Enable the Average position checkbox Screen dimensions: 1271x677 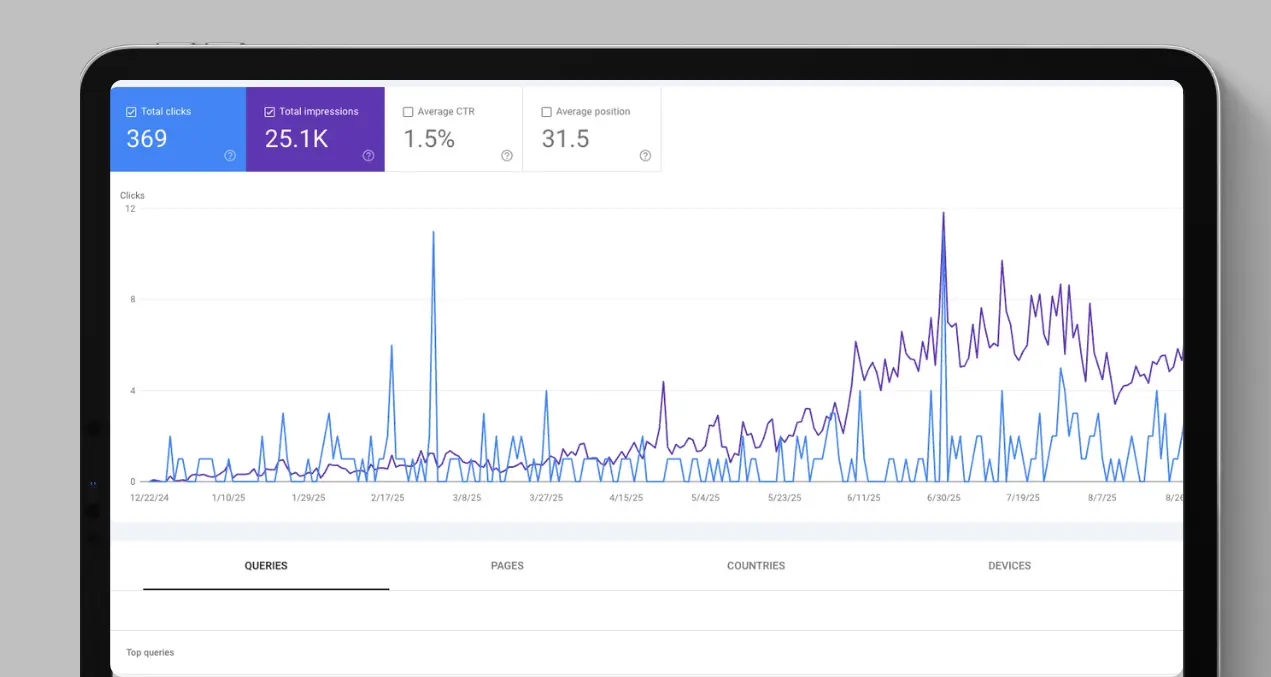tap(546, 111)
